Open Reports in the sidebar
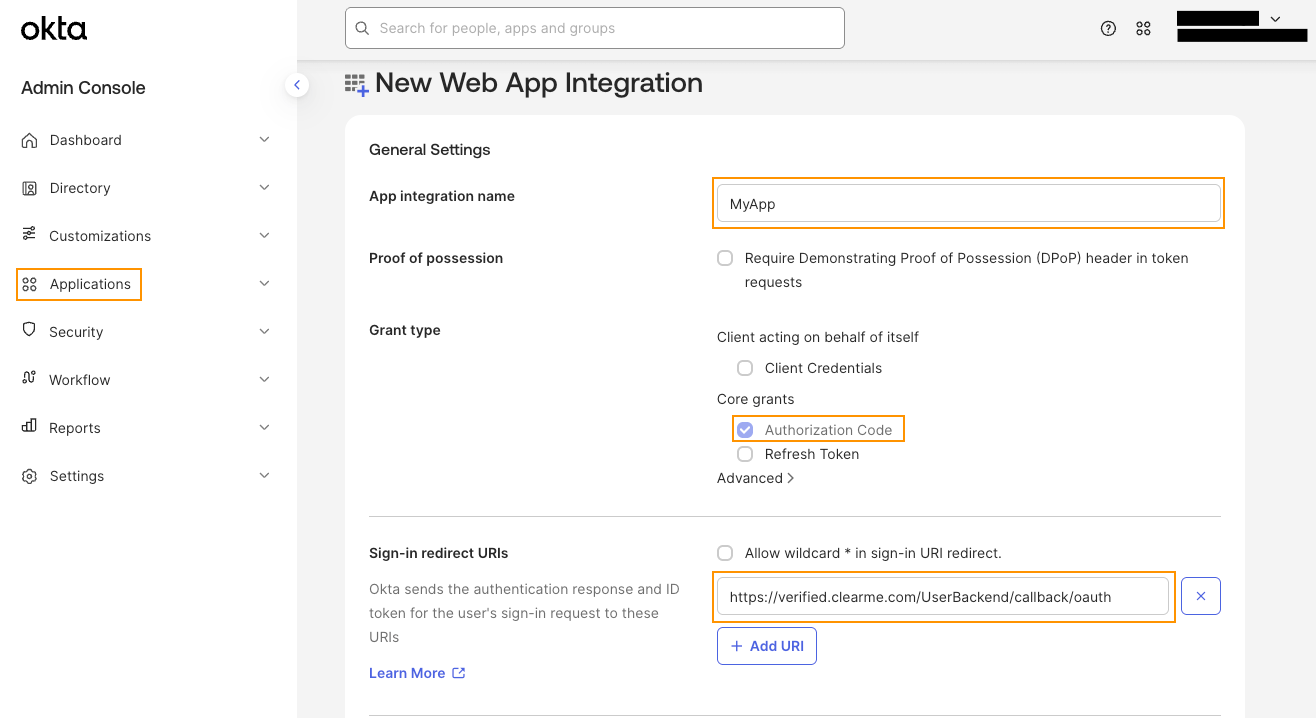 [75, 428]
